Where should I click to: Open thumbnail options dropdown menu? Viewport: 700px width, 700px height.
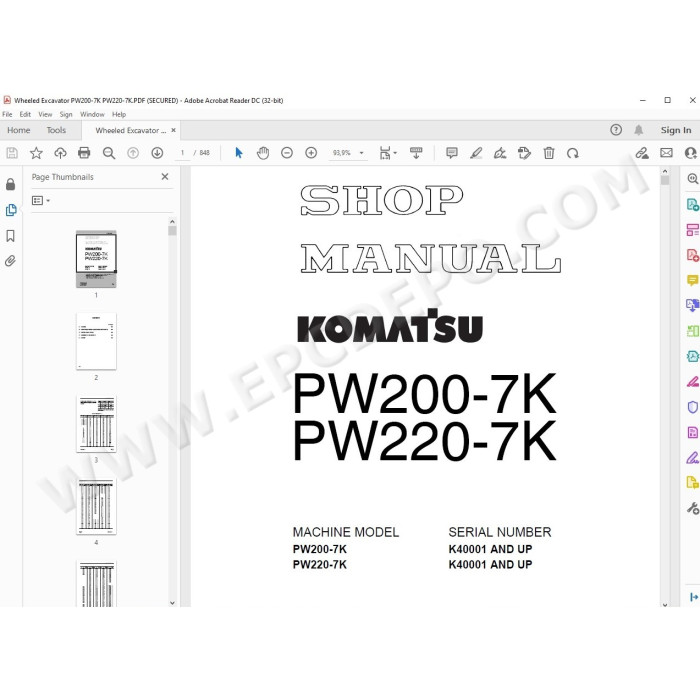click(x=41, y=201)
